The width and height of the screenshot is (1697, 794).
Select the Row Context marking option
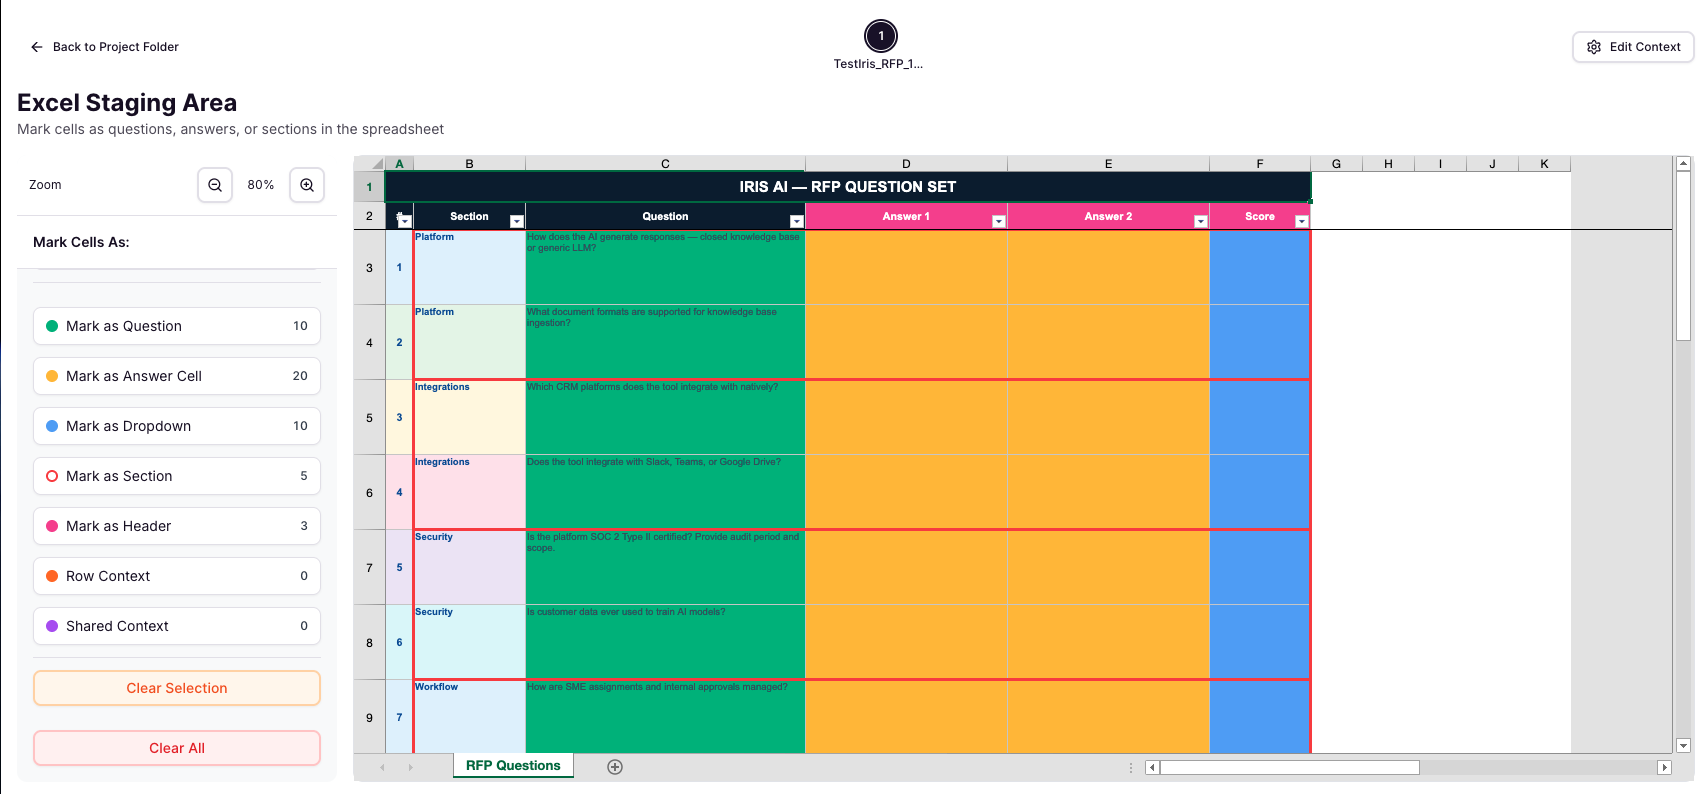[x=177, y=576]
